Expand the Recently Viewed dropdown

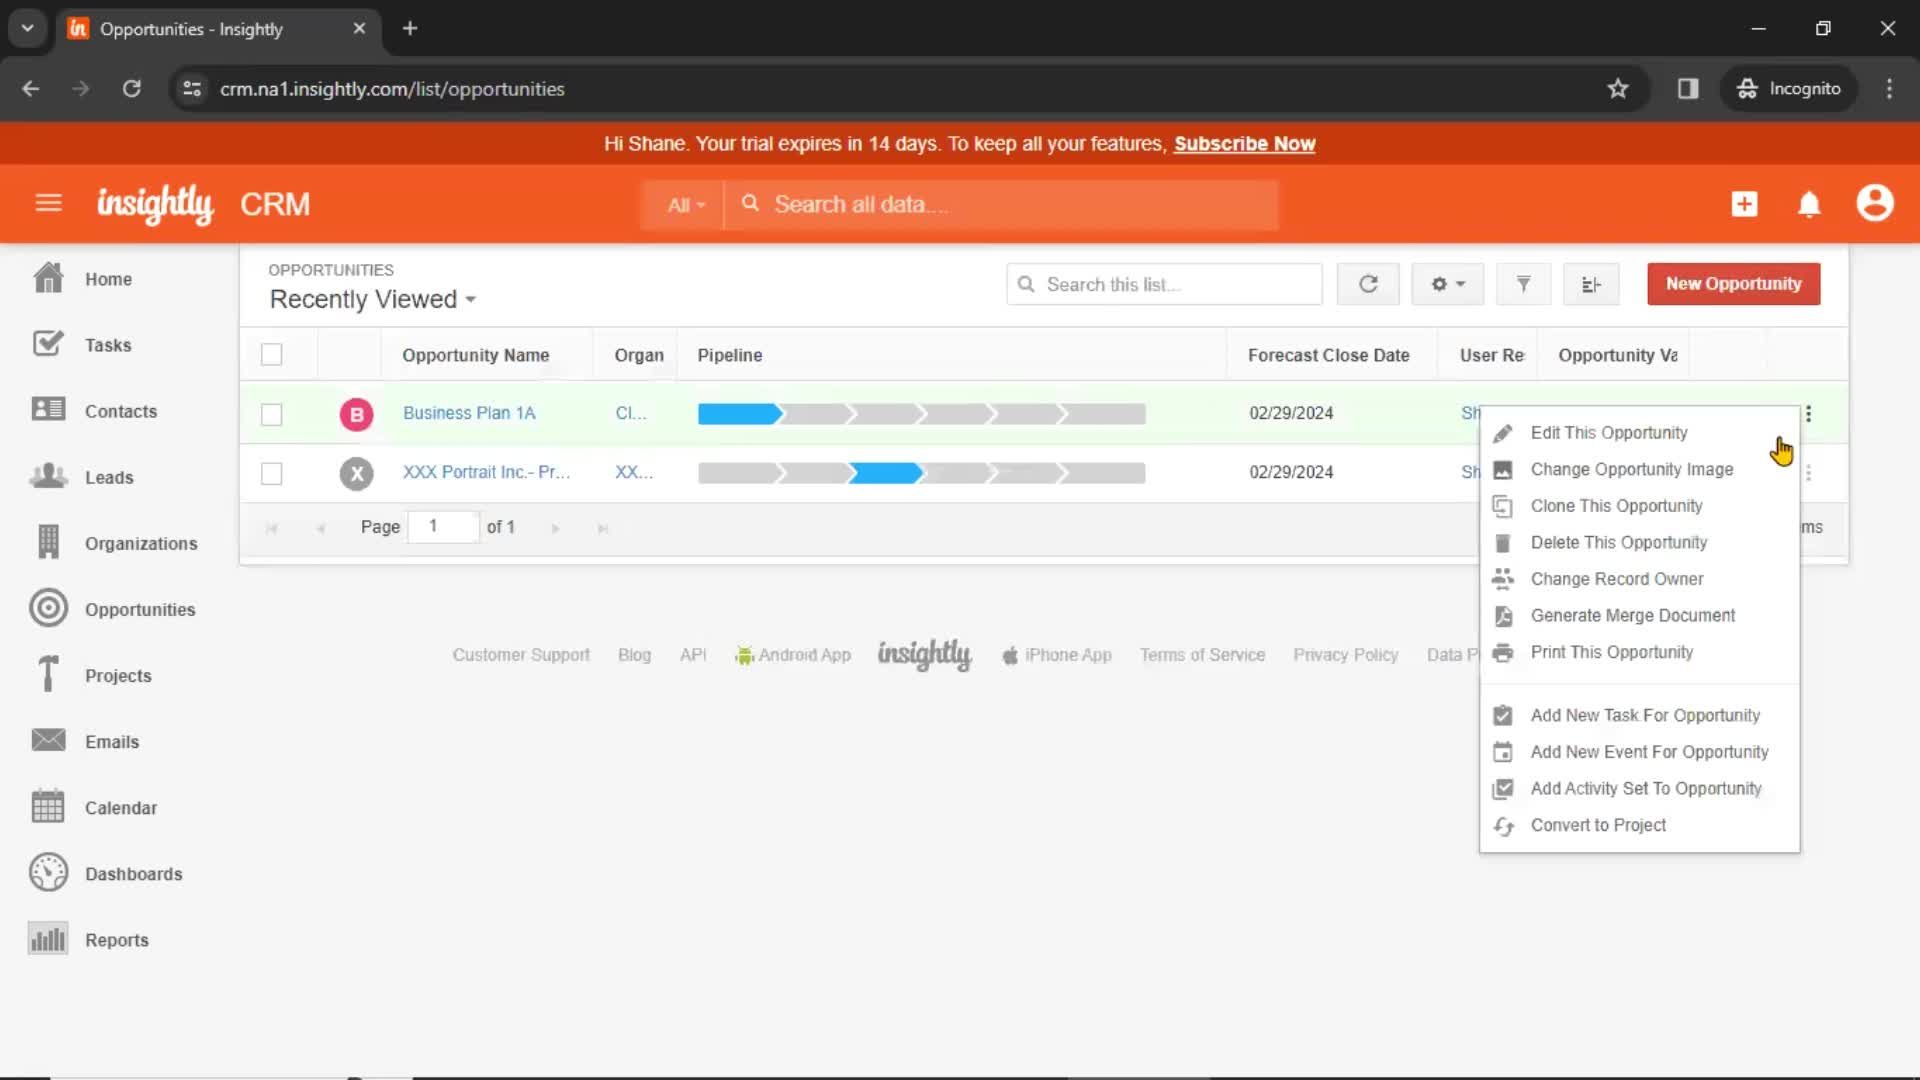[x=373, y=299]
